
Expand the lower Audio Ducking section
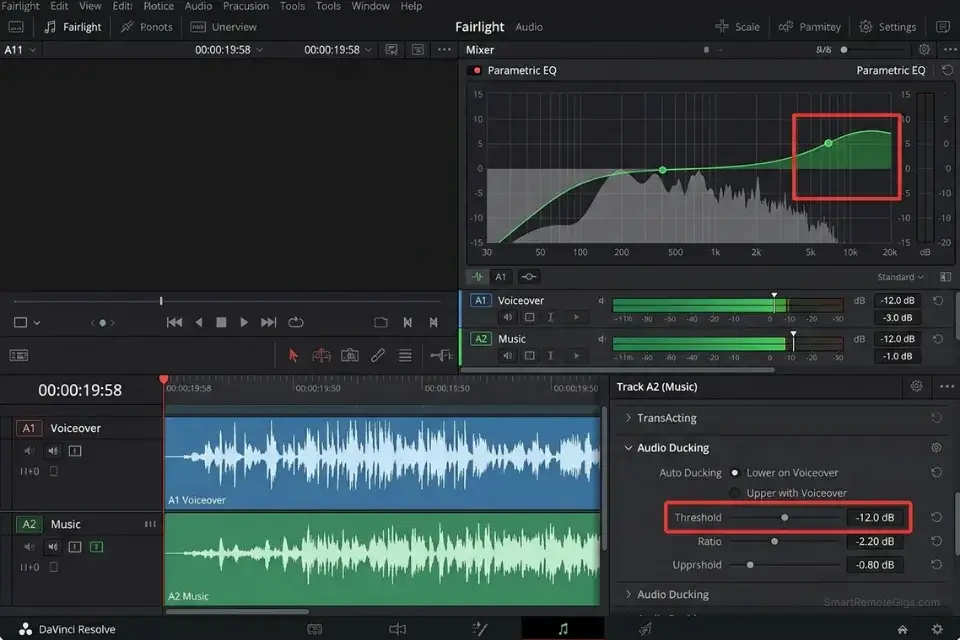click(628, 594)
